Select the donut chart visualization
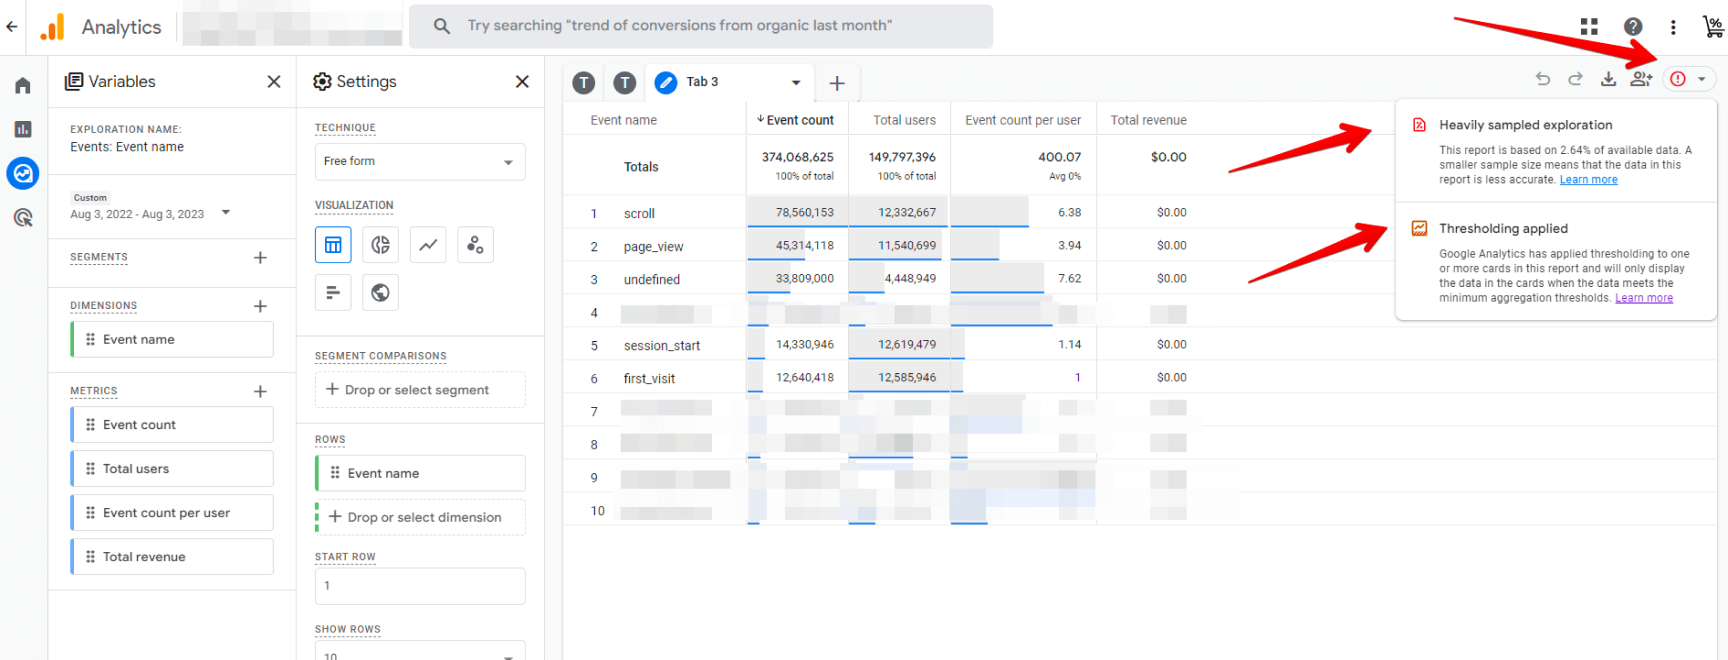 [x=380, y=245]
